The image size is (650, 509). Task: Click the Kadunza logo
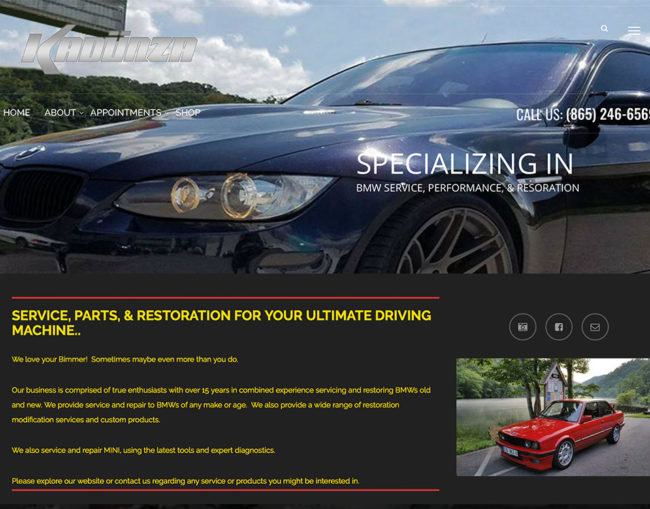coord(109,50)
